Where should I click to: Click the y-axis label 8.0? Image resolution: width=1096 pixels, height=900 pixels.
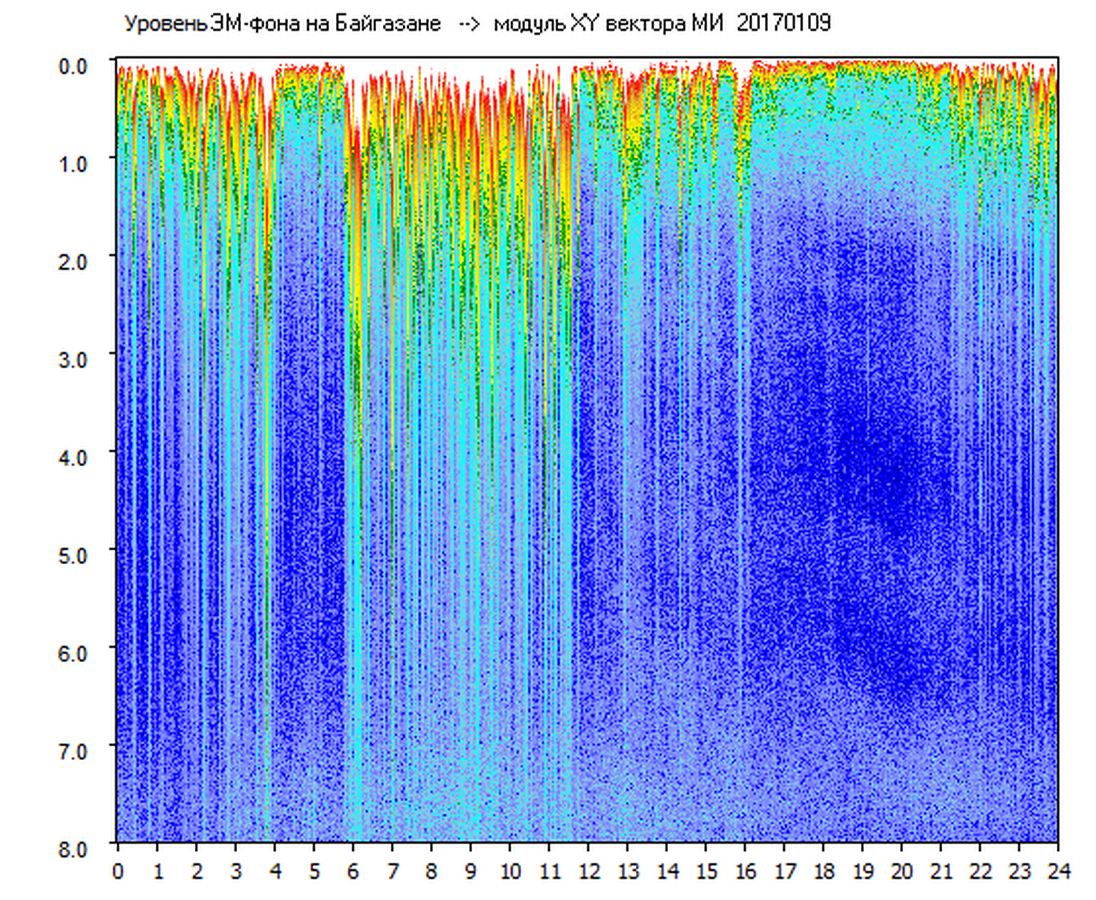pyautogui.click(x=77, y=847)
